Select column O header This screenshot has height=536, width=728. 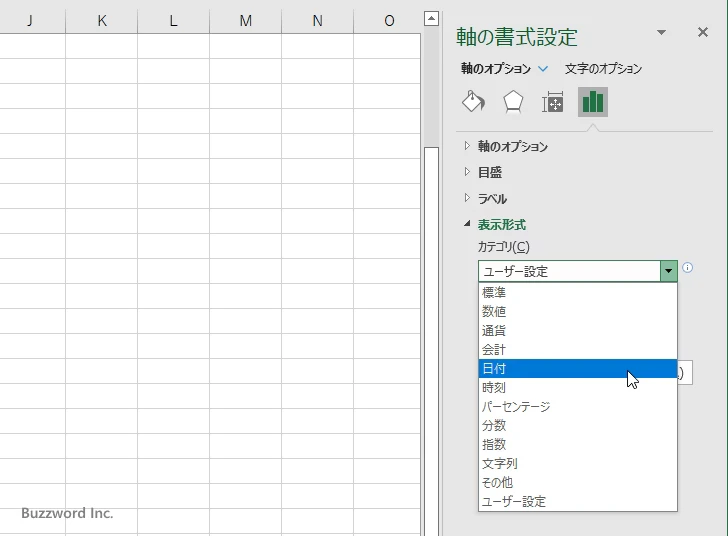pos(389,21)
